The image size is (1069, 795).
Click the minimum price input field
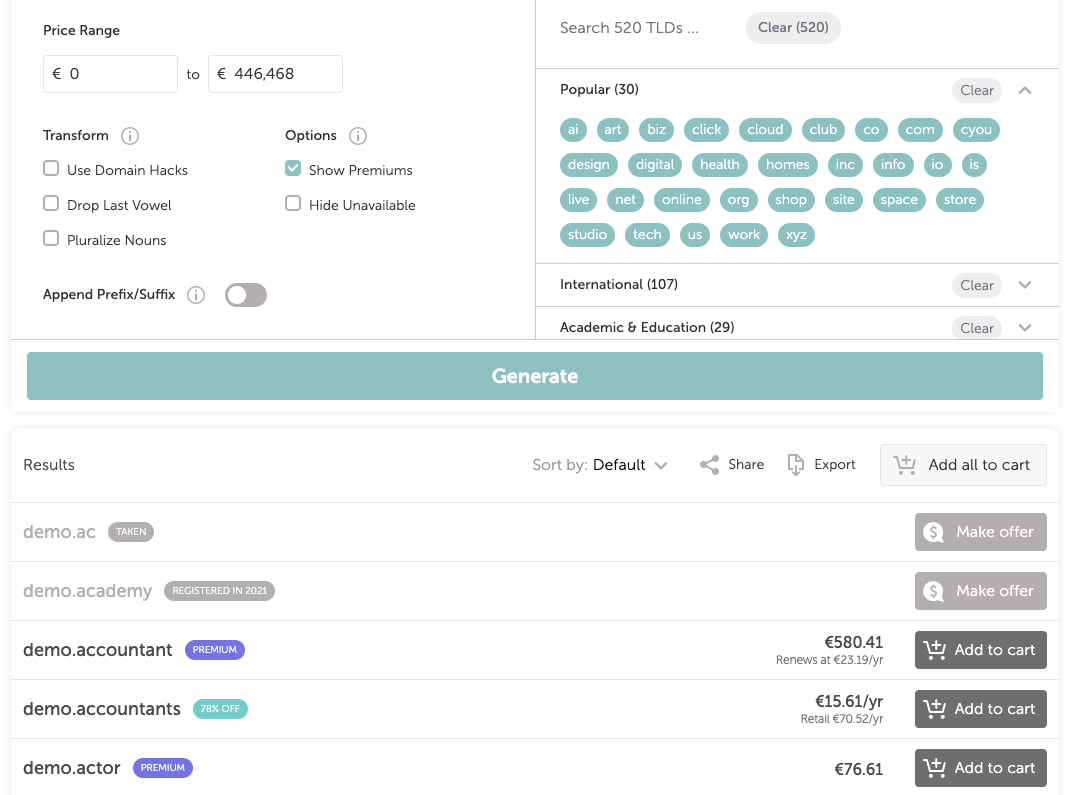(x=110, y=73)
